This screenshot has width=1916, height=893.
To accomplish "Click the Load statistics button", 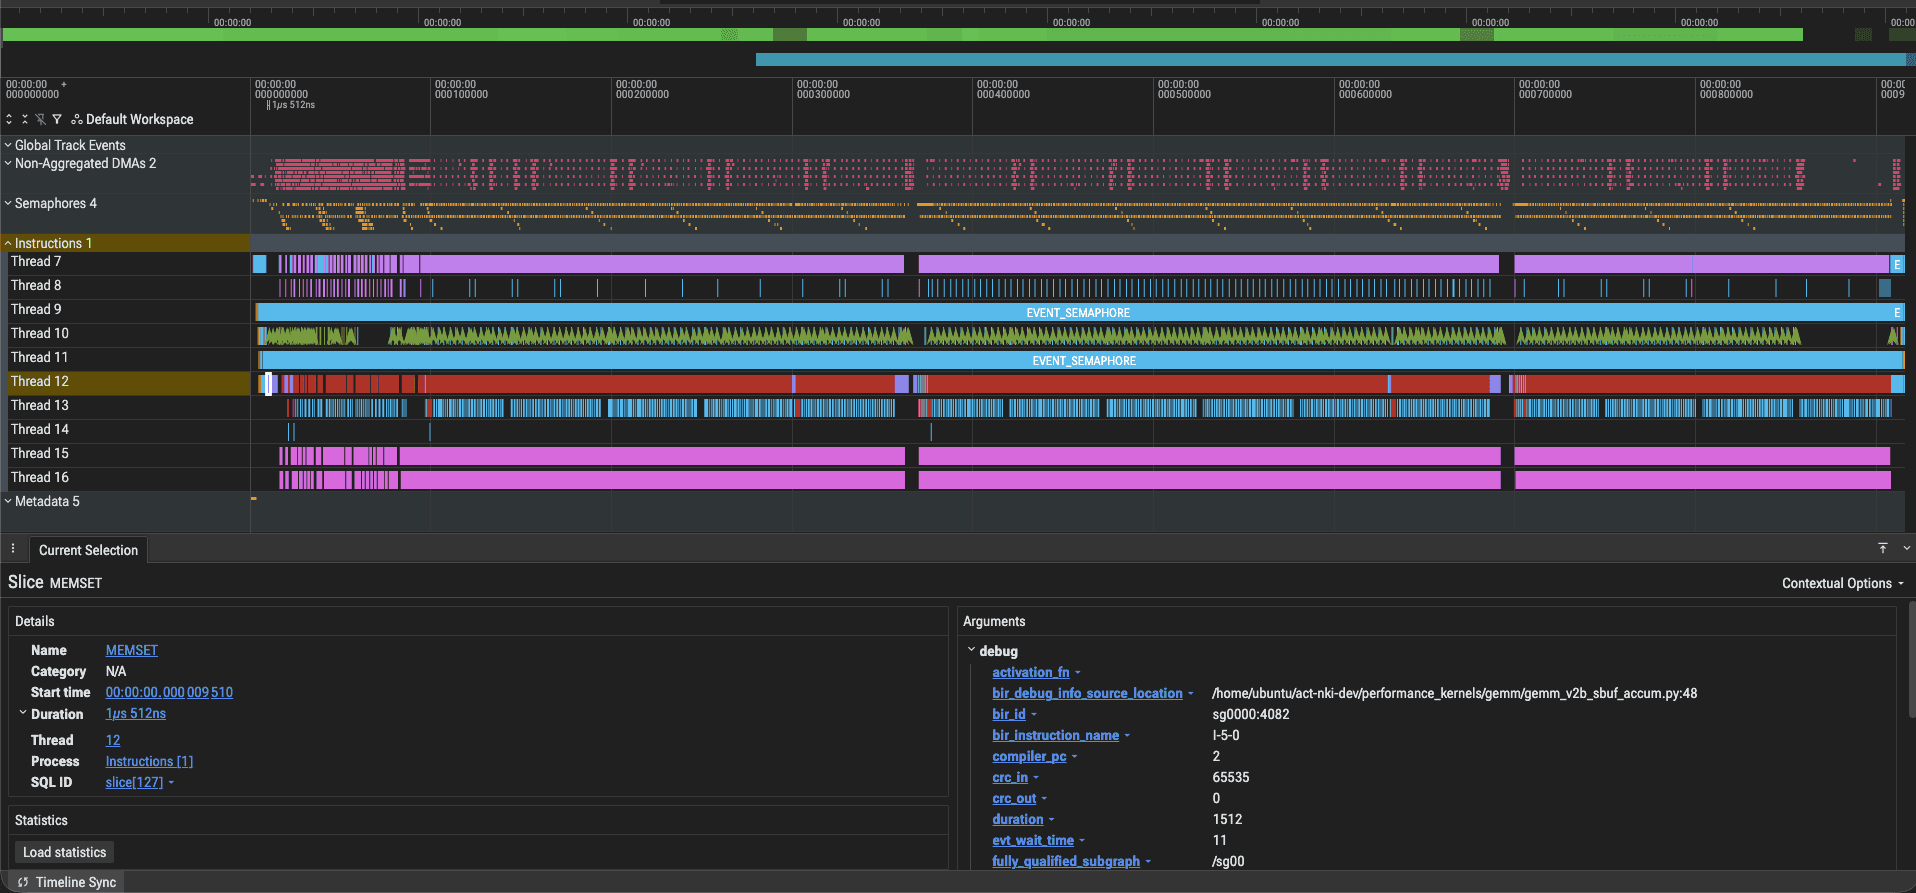I will coord(65,852).
